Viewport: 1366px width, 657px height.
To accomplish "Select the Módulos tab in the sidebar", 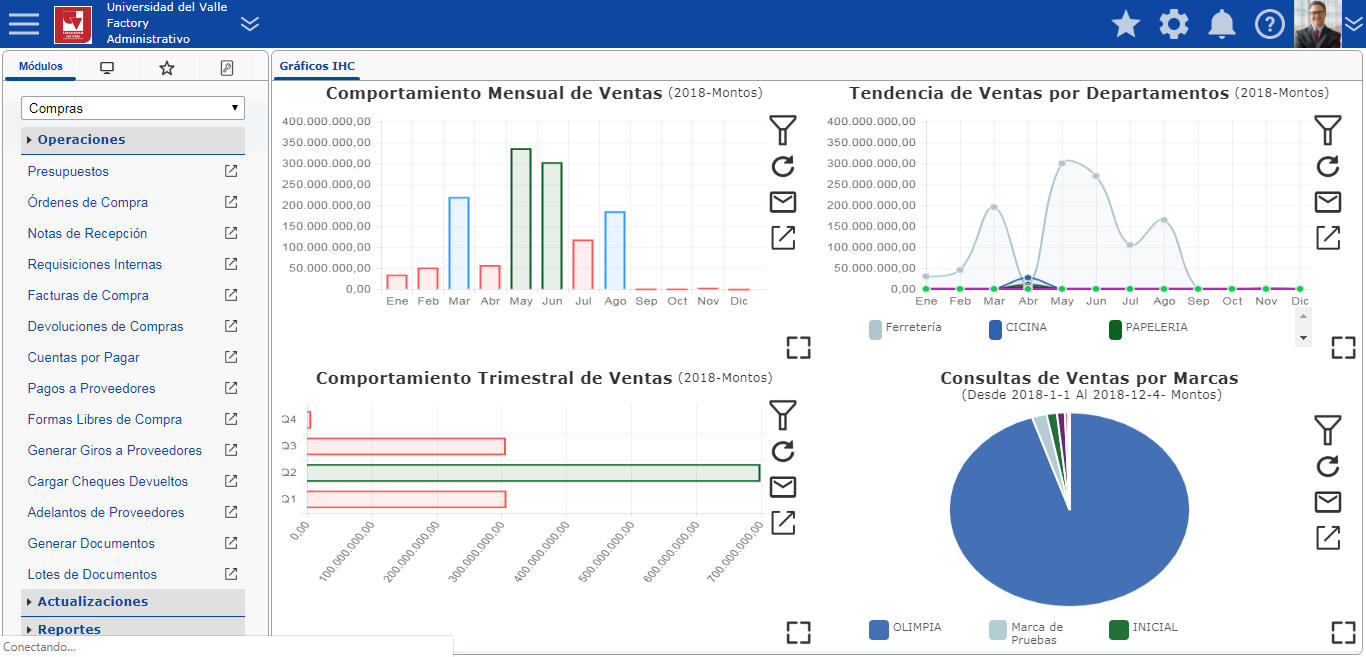I will tap(40, 65).
